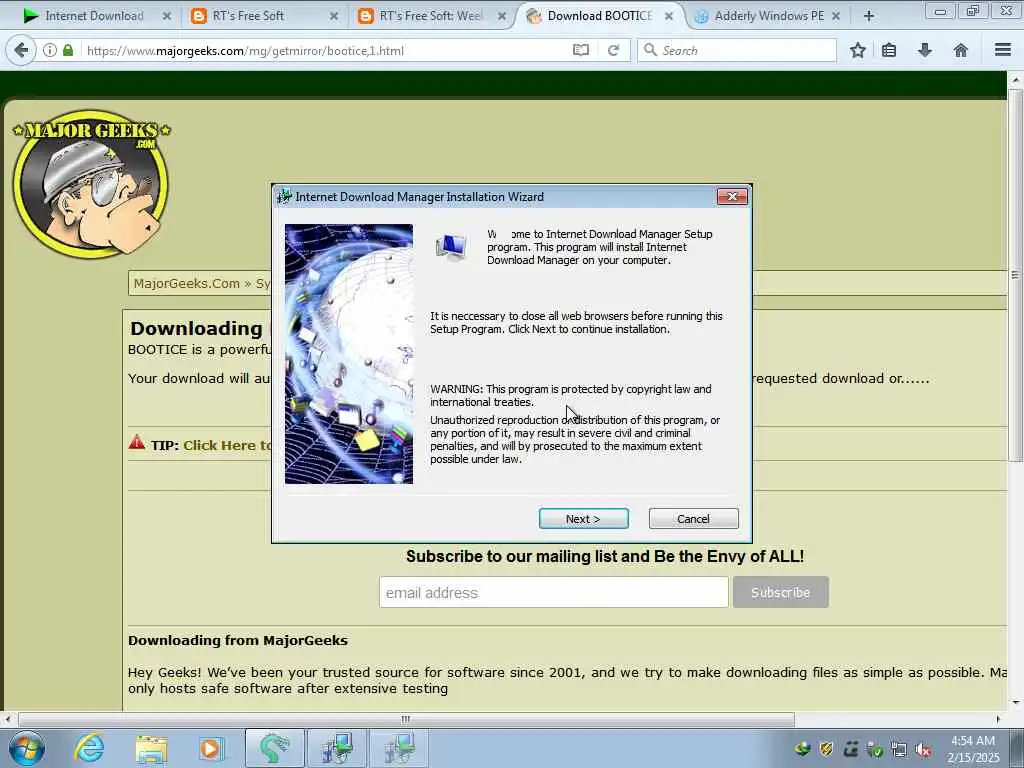Open a new browser tab
Screen dimensions: 1024x768
click(869, 16)
